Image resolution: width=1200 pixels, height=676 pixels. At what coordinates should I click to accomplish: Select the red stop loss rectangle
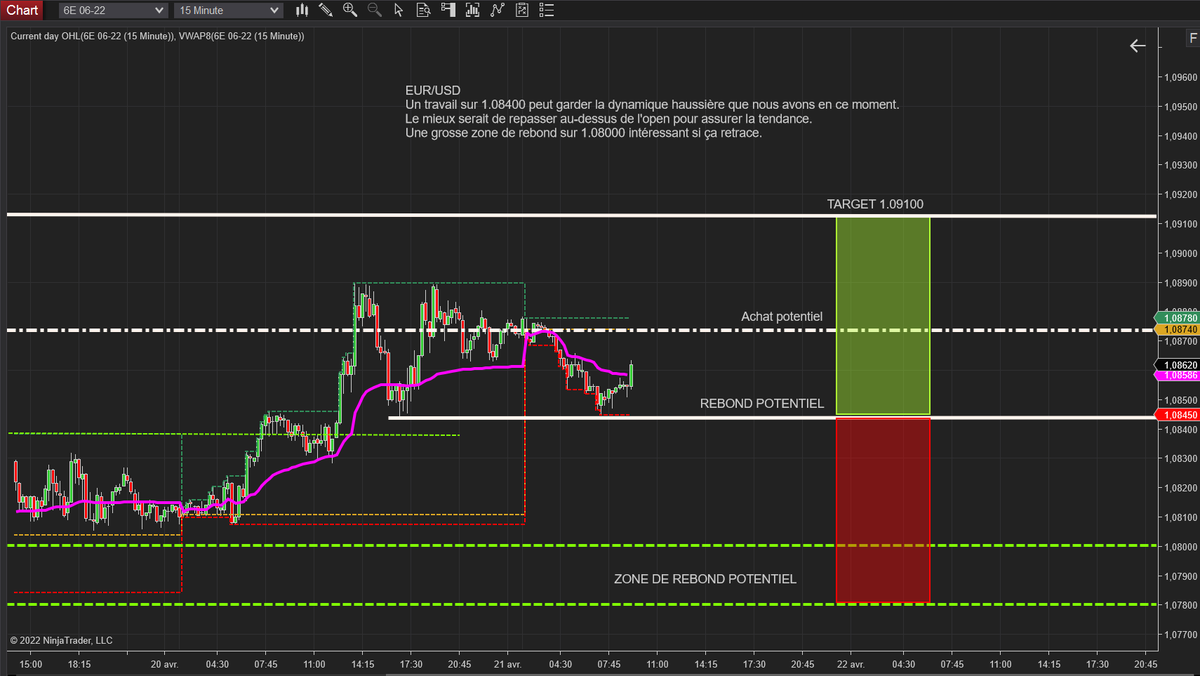click(x=883, y=510)
